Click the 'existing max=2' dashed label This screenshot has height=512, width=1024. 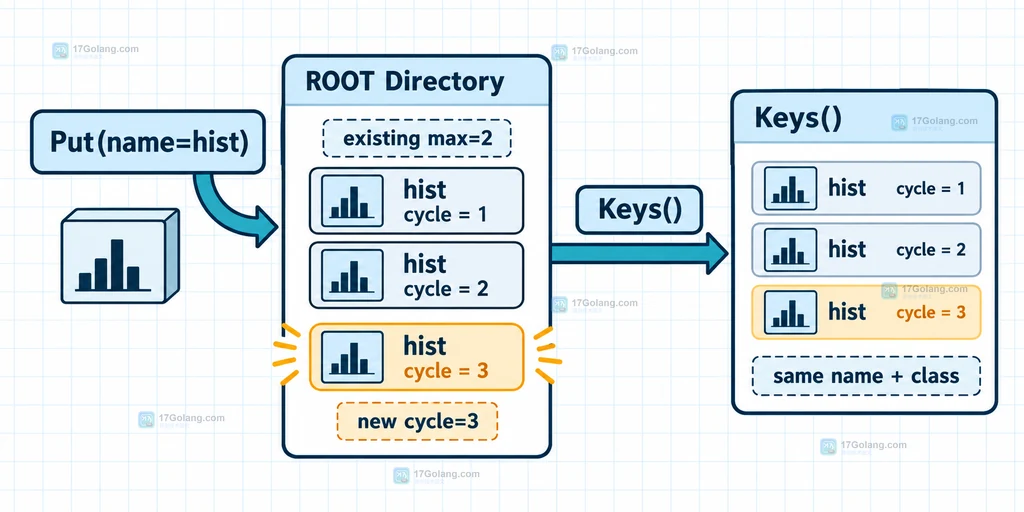point(417,138)
